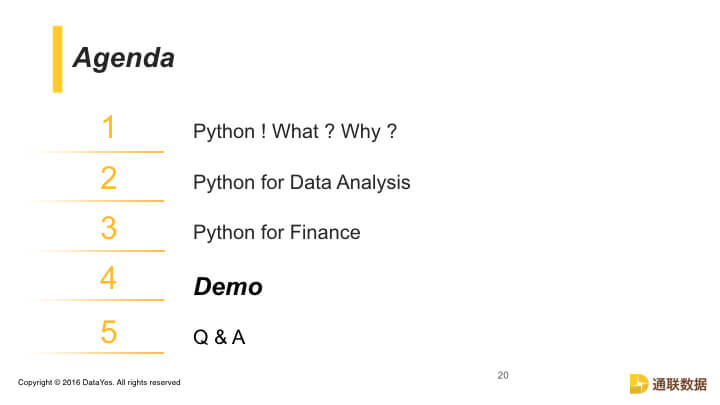Click the Python for Finance item
This screenshot has width=720, height=405.
277,232
